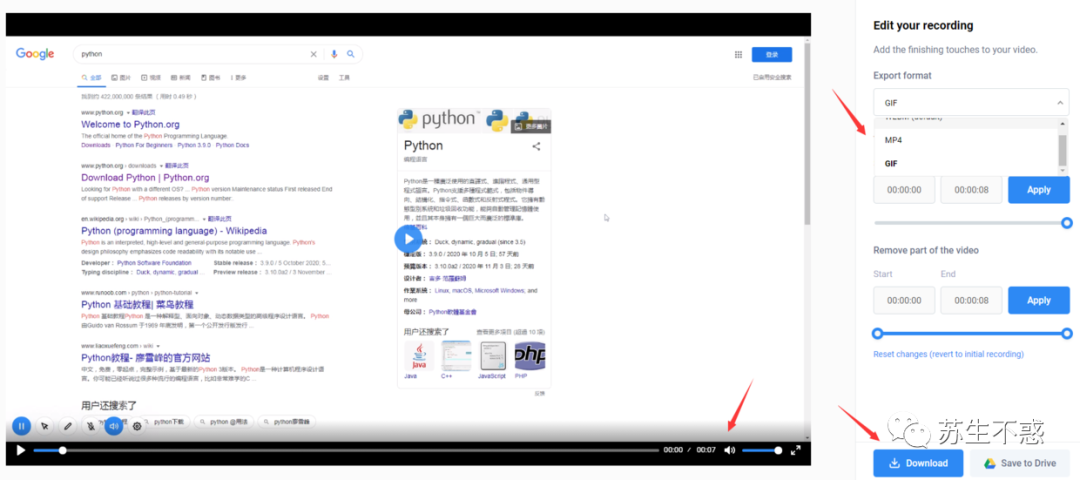1080x480 pixels.
Task: Click the Apply button below the format list
Action: coord(1039,189)
